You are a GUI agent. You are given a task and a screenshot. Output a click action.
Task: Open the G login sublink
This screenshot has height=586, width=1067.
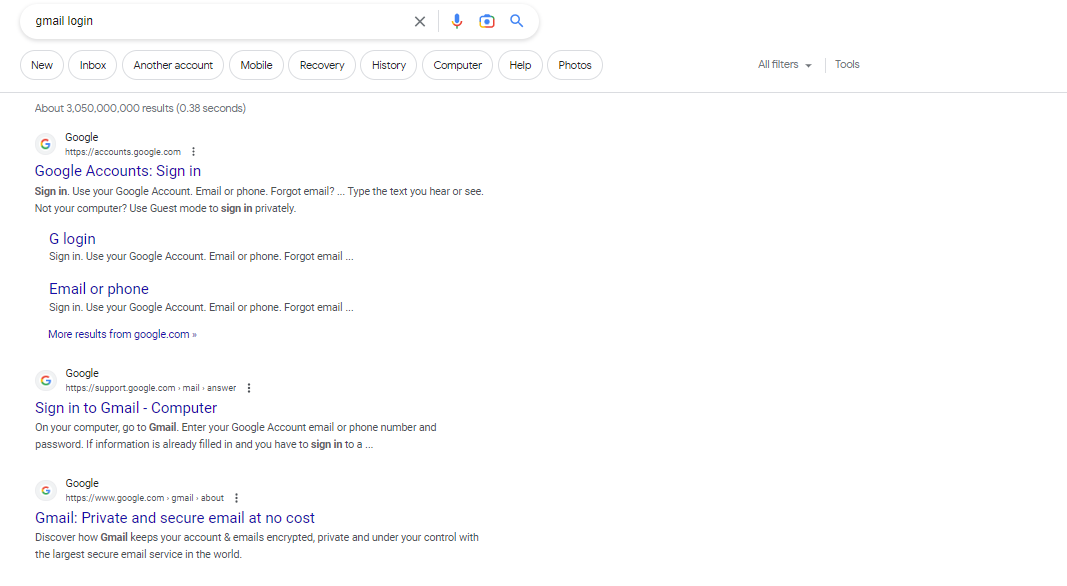pos(72,239)
